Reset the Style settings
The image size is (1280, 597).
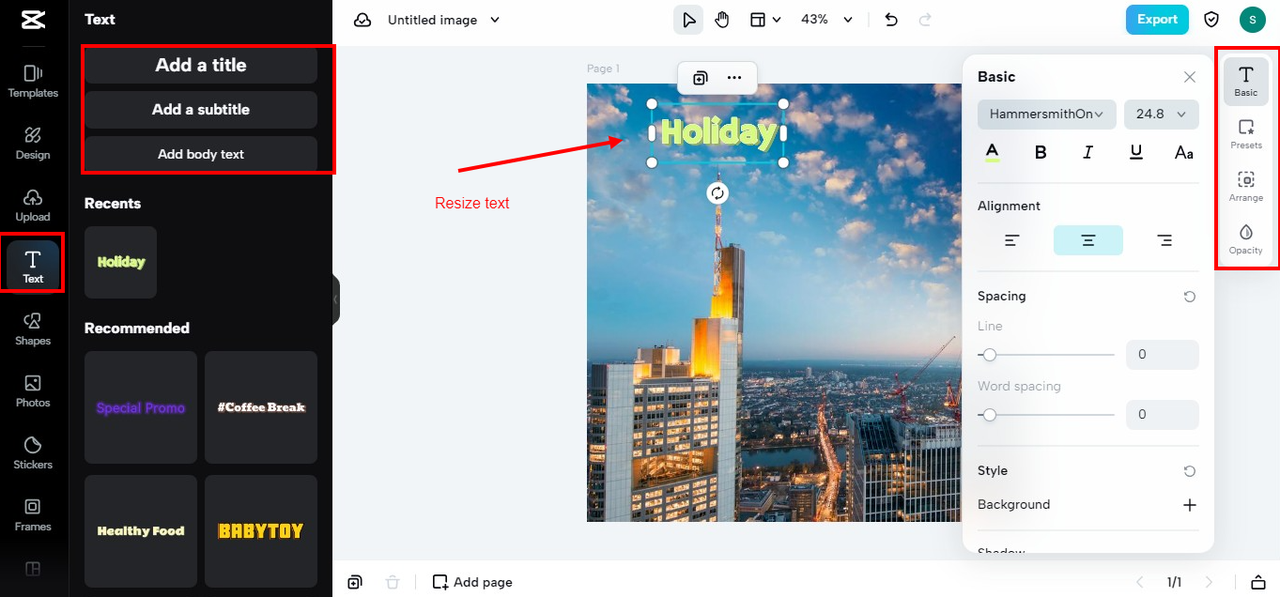[x=1189, y=471]
